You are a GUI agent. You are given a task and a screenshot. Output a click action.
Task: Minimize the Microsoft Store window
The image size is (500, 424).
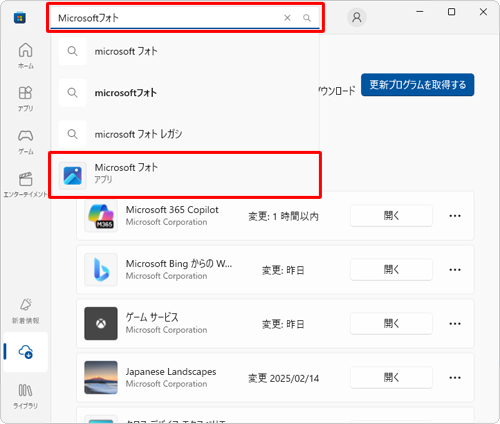click(420, 12)
